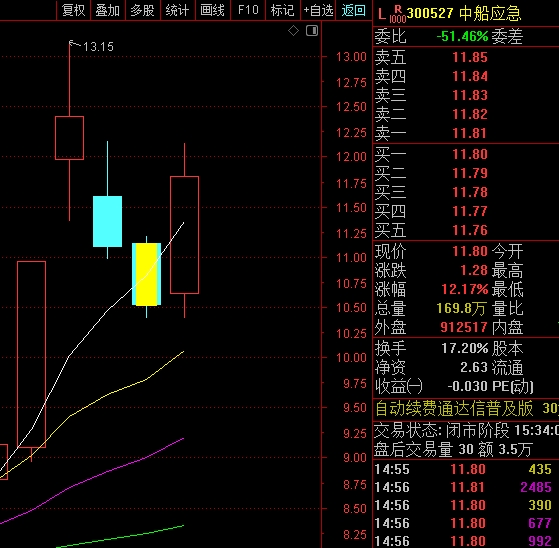Click 卖二 price 11.82
The width and height of the screenshot is (559, 548).
[x=470, y=114]
